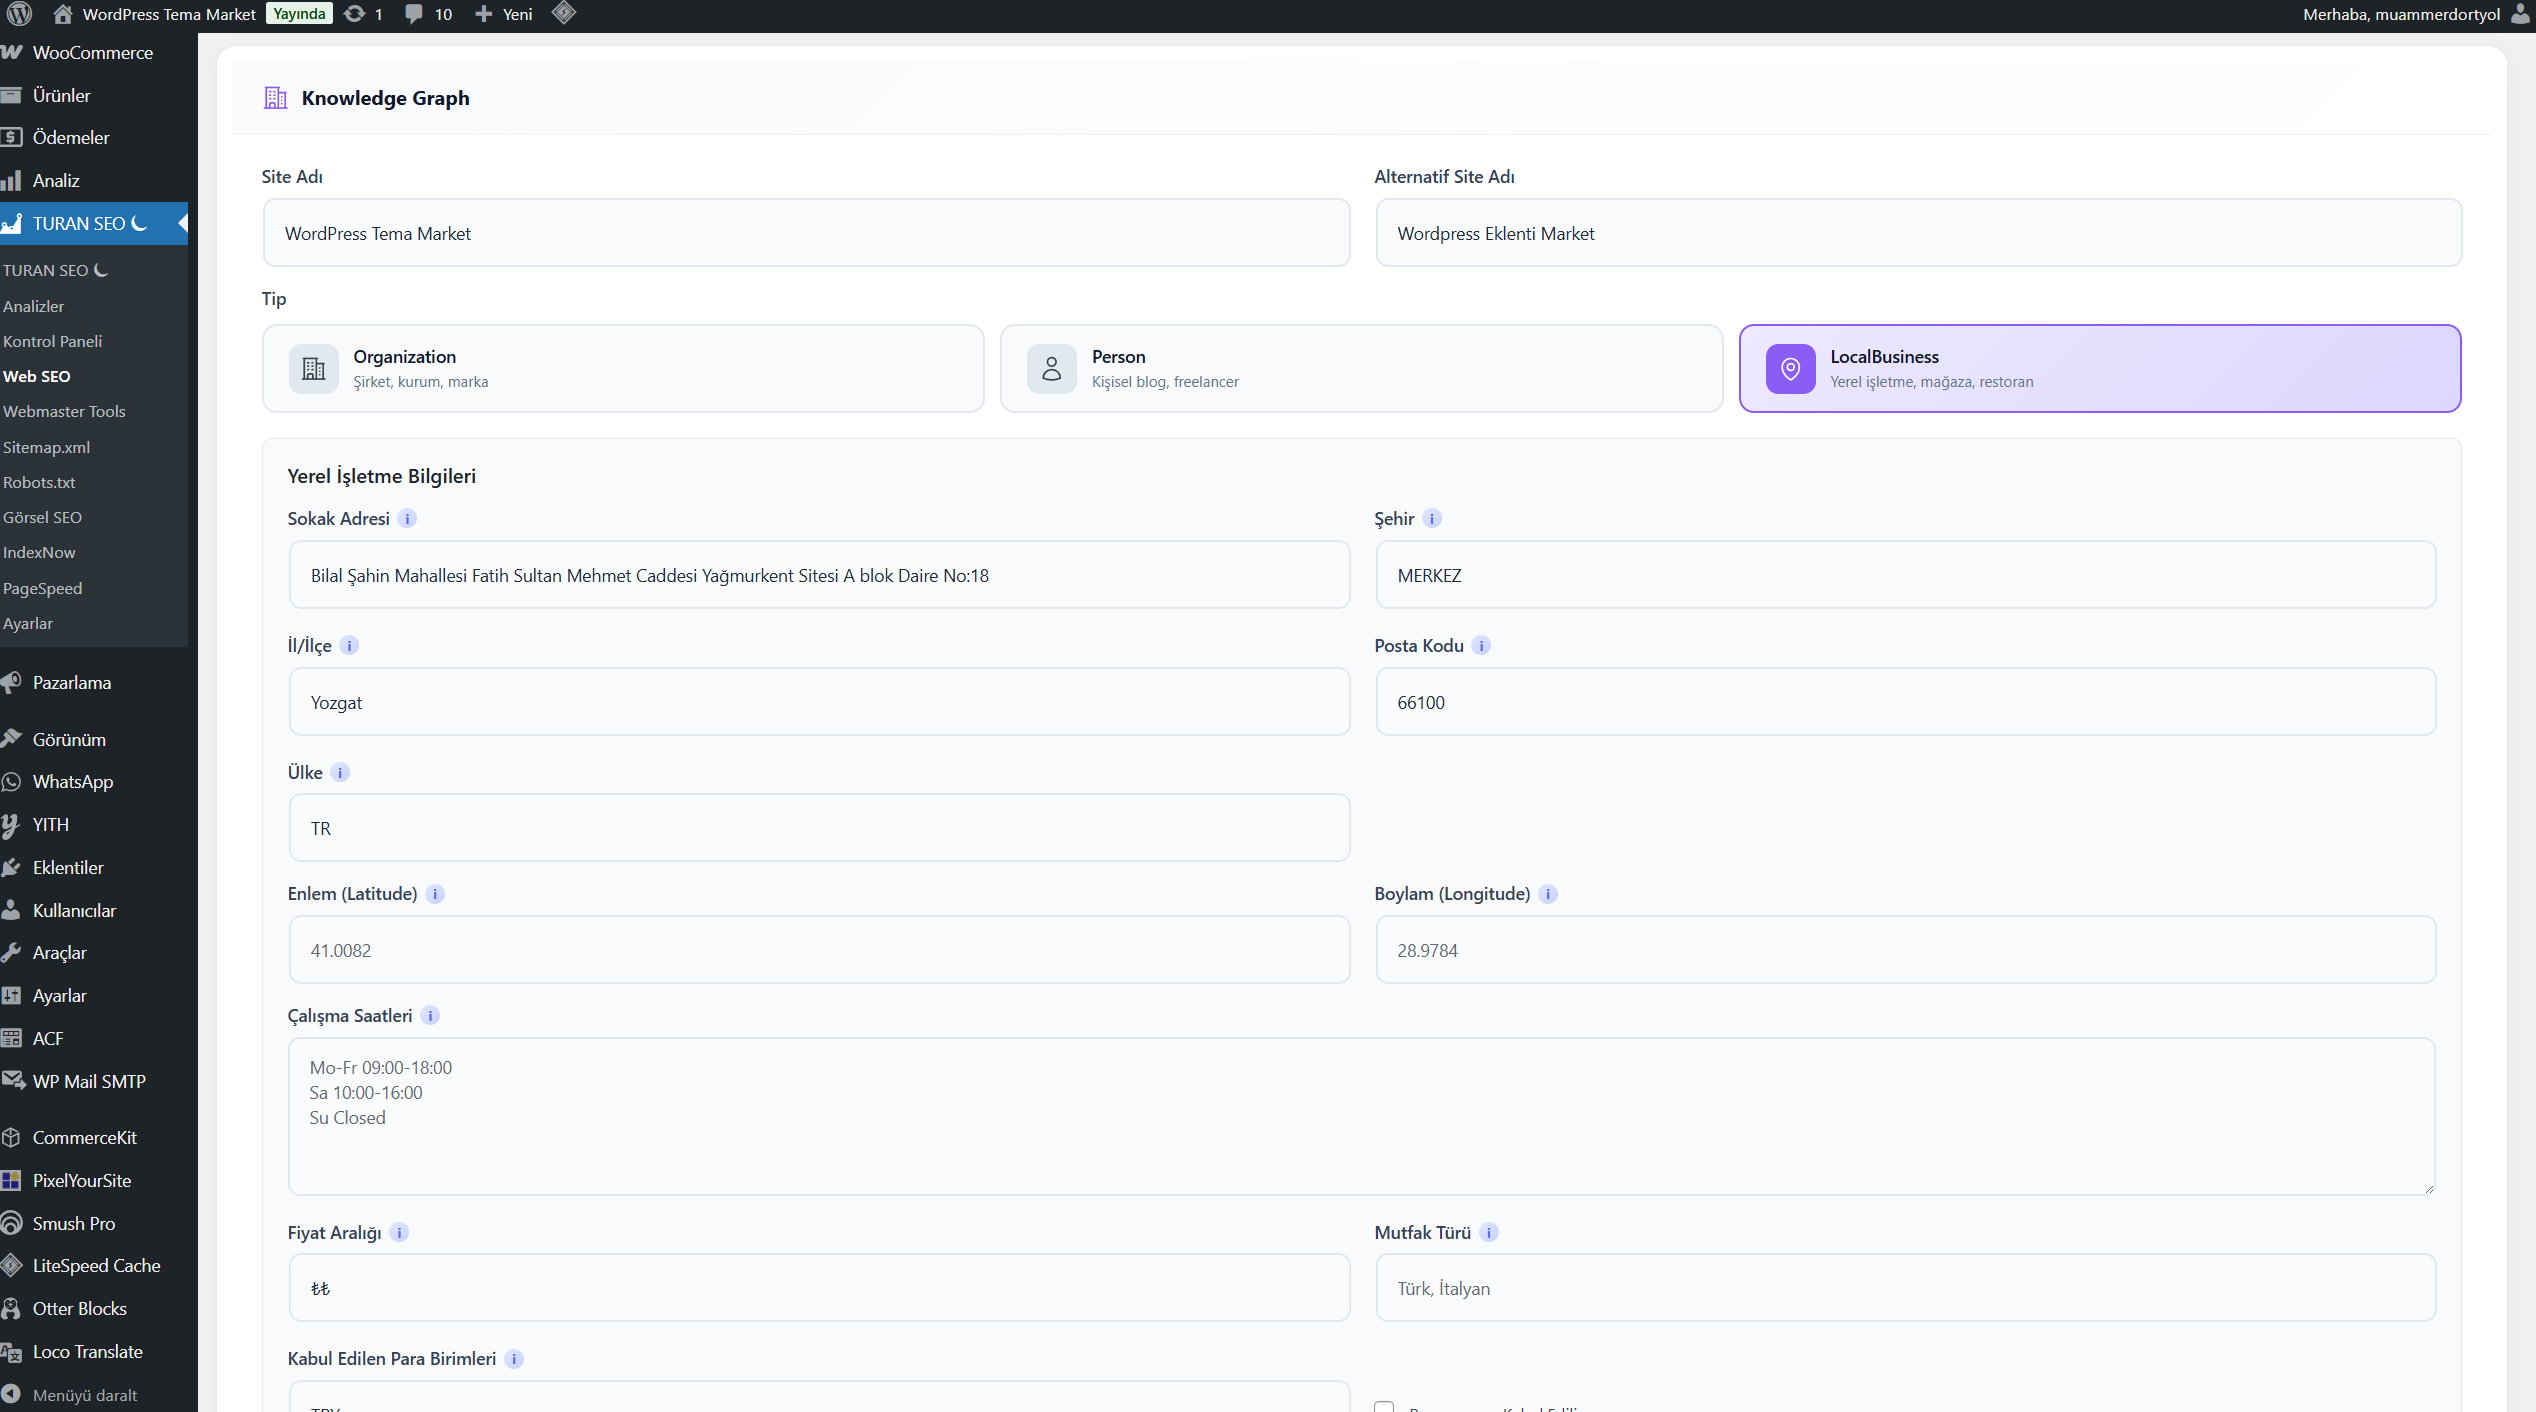This screenshot has height=1412, width=2536.
Task: Click the Sokak Adresi info icon
Action: 407,518
